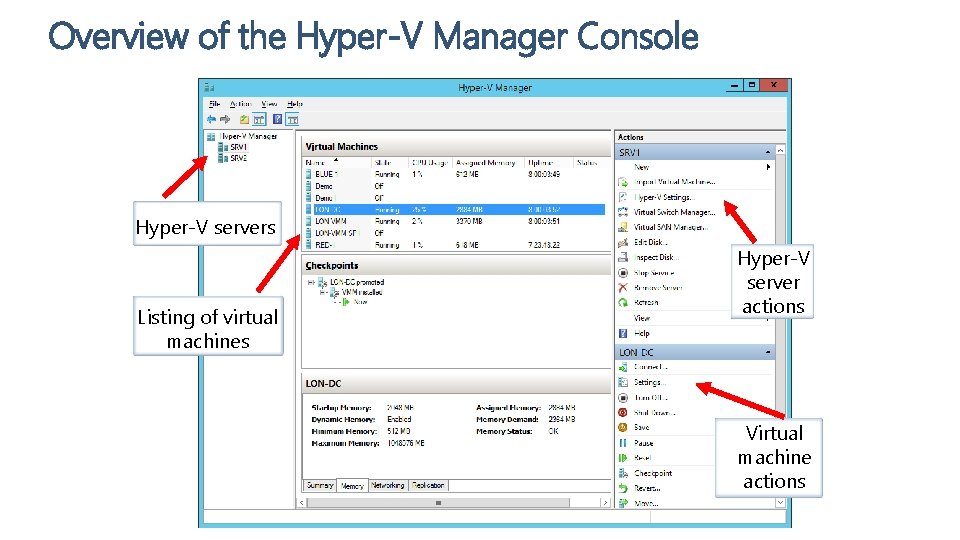Open the File menu
Screen dimensions: 960x540
coord(214,104)
